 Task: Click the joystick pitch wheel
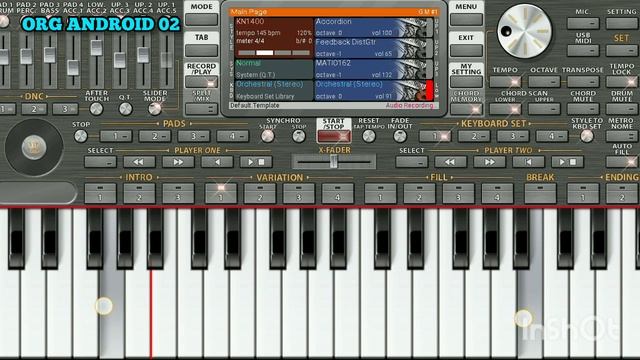pos(34,147)
